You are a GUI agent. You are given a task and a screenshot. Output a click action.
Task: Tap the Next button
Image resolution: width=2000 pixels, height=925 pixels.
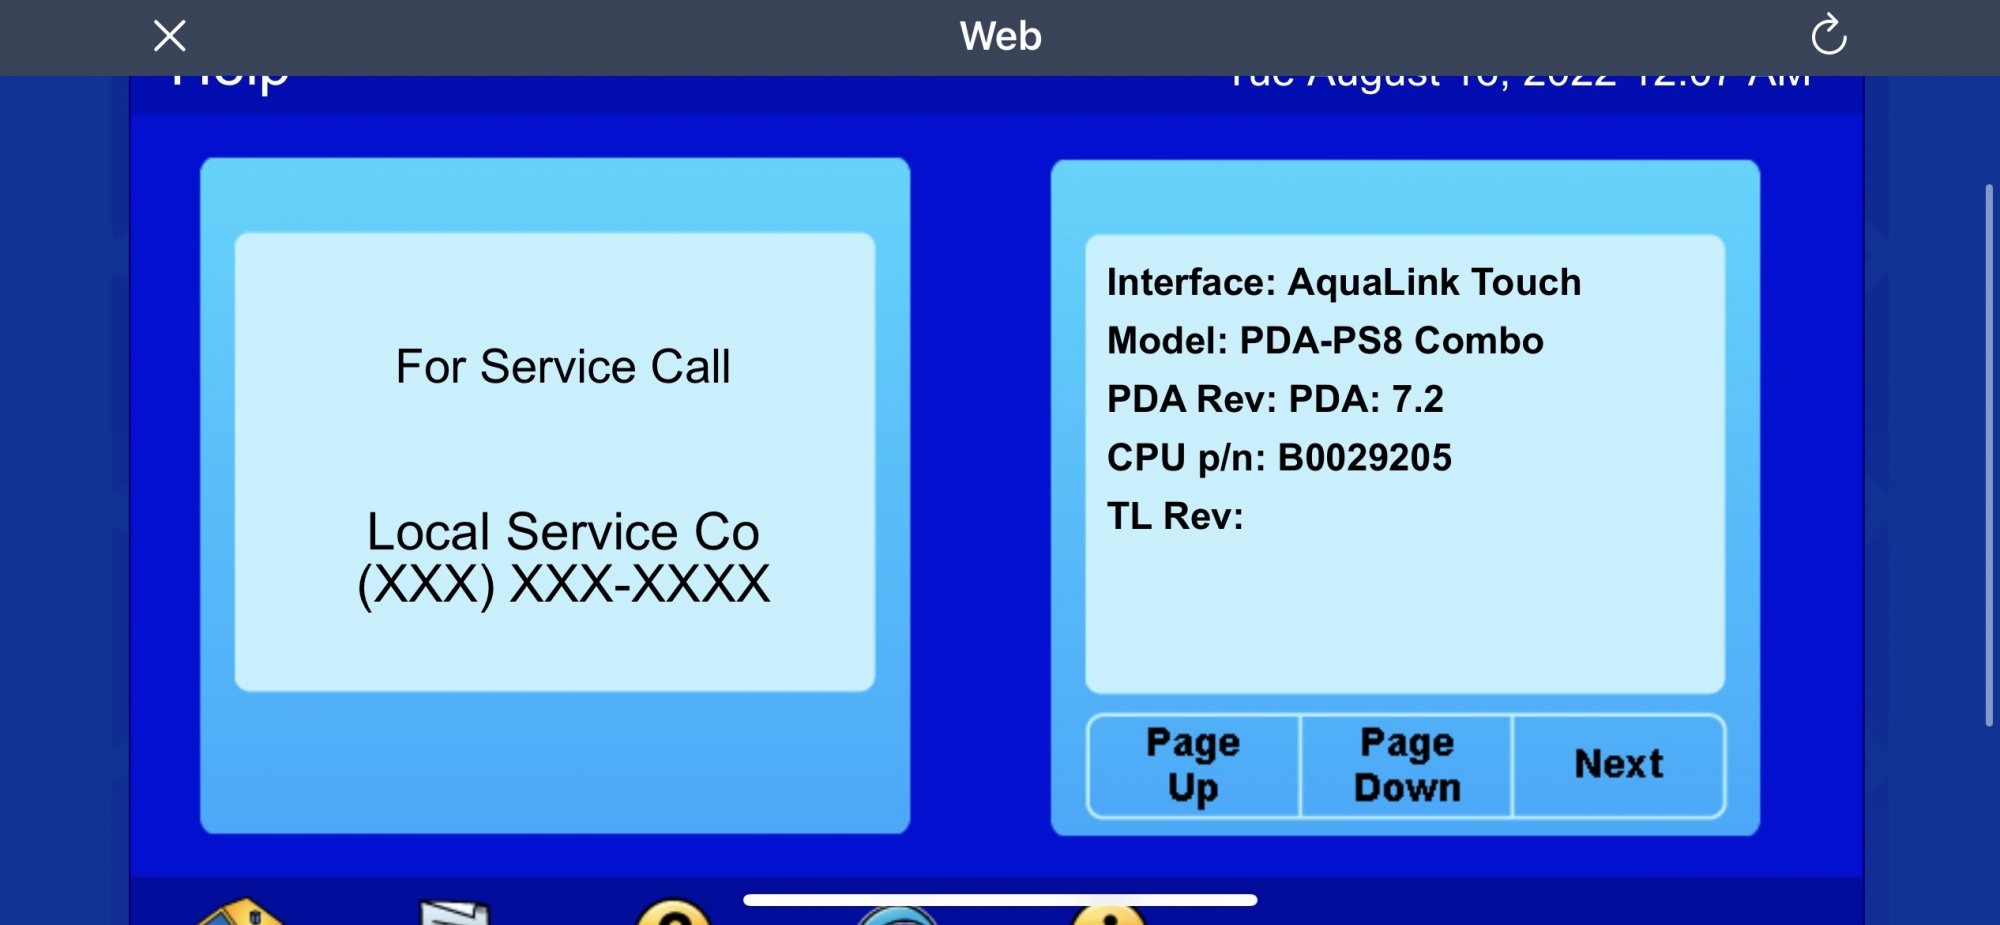(1619, 765)
